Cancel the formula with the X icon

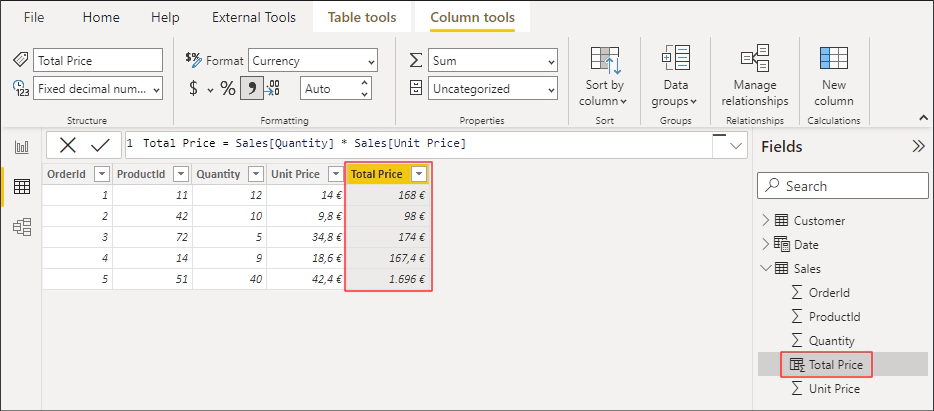coord(67,145)
